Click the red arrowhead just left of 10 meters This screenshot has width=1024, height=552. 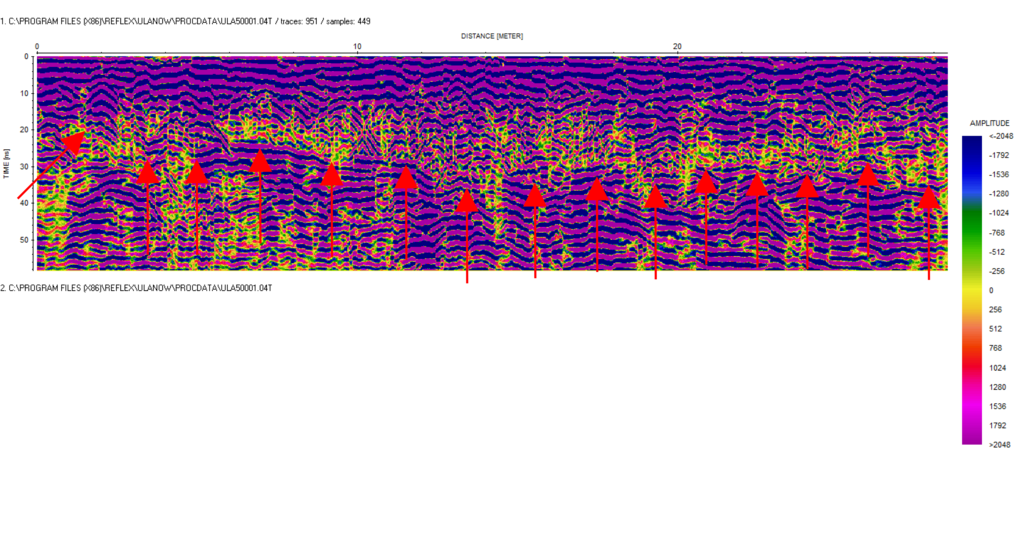[332, 176]
